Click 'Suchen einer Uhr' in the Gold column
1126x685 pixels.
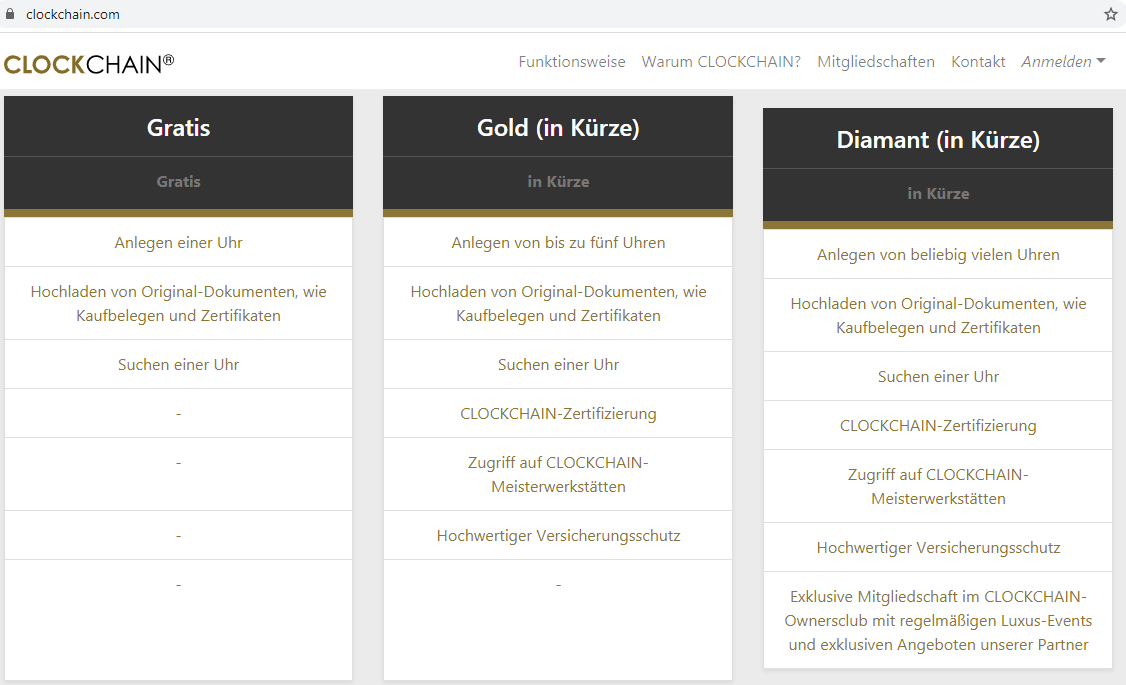tap(558, 364)
